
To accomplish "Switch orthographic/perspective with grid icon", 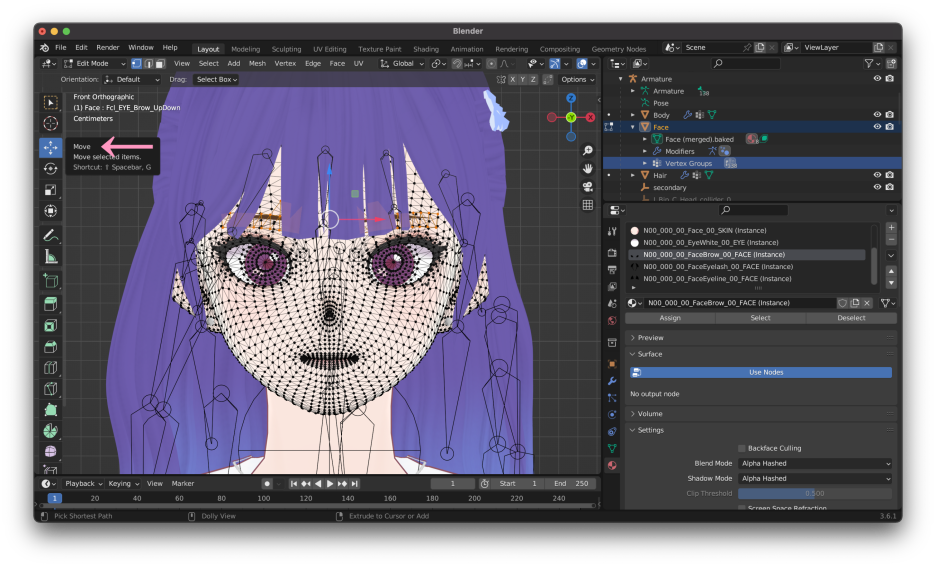I will [588, 205].
